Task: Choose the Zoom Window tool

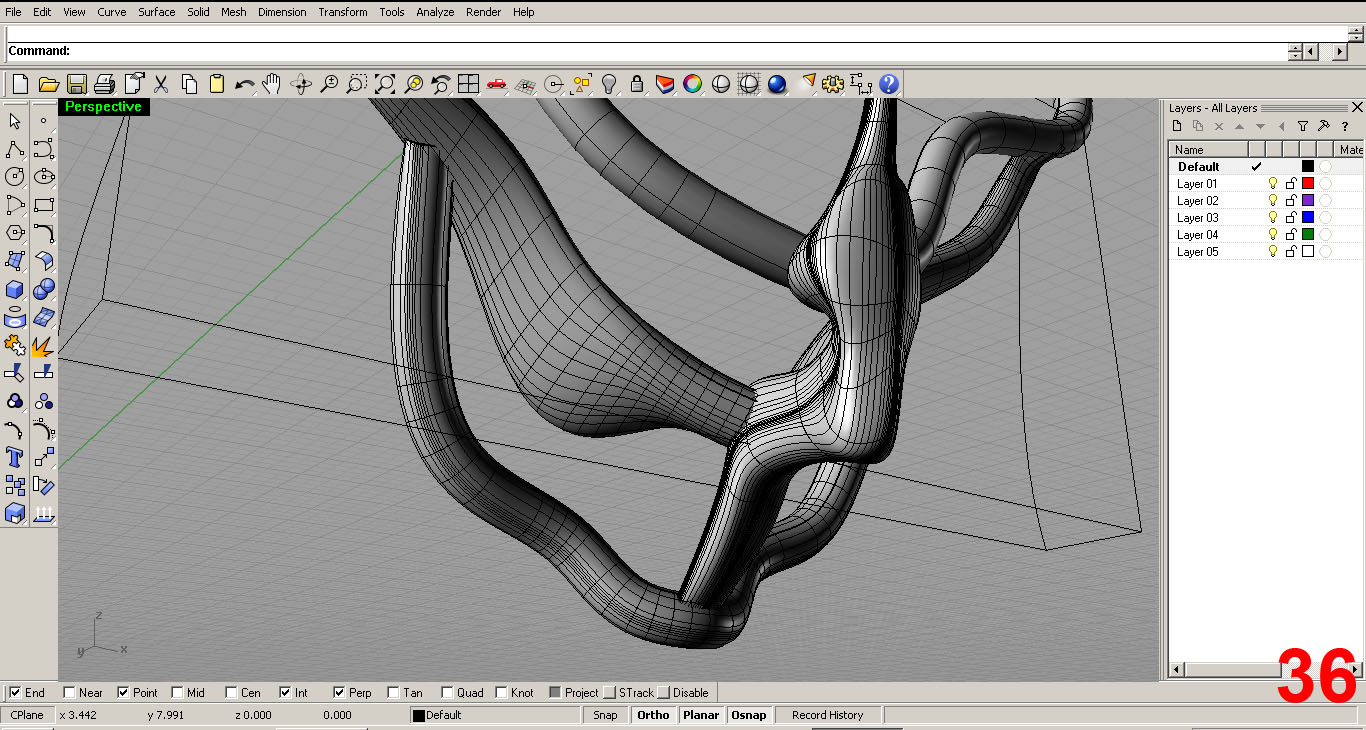Action: pos(357,84)
